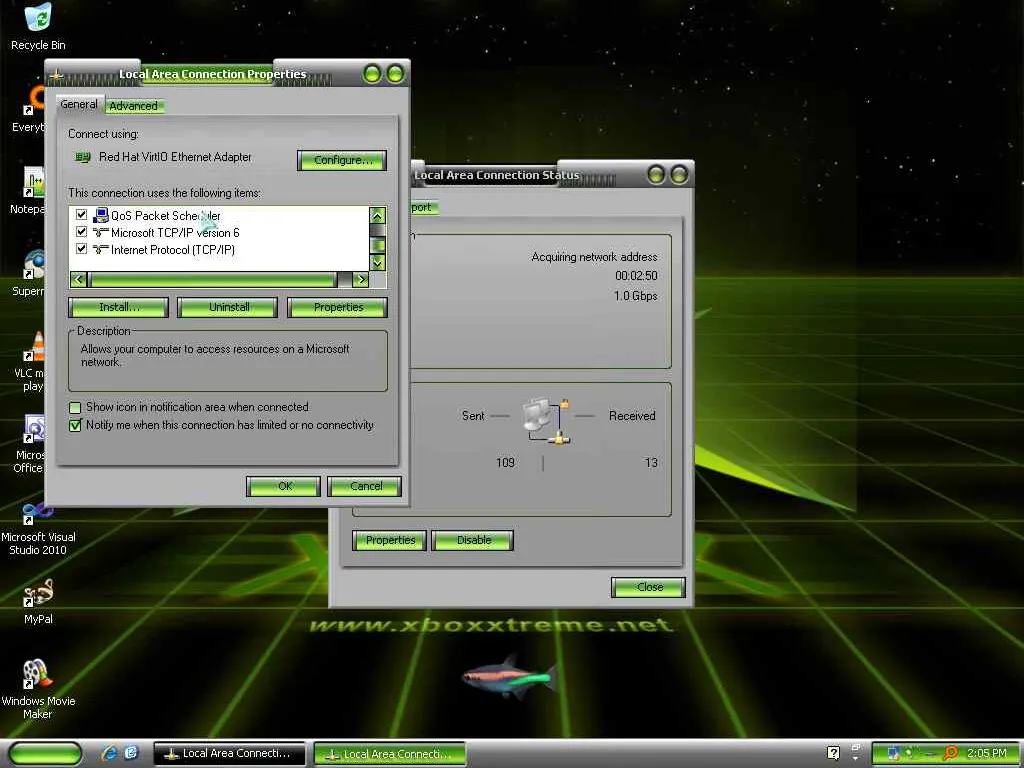Click the items list scroll up arrow
1024x768 pixels.
pos(377,216)
